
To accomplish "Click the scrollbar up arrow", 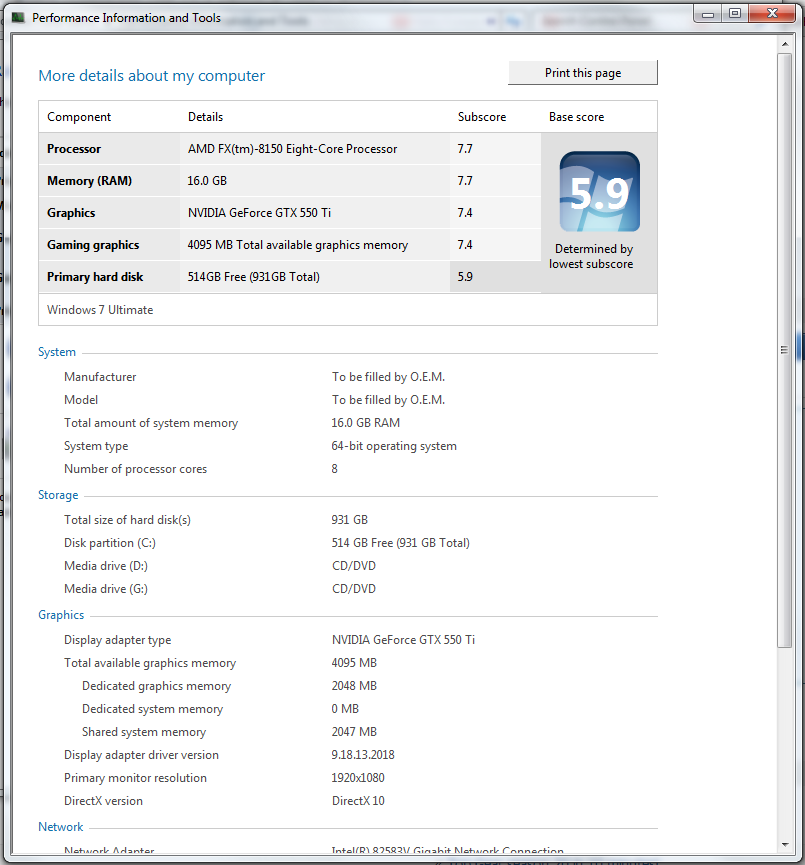I will pyautogui.click(x=785, y=44).
